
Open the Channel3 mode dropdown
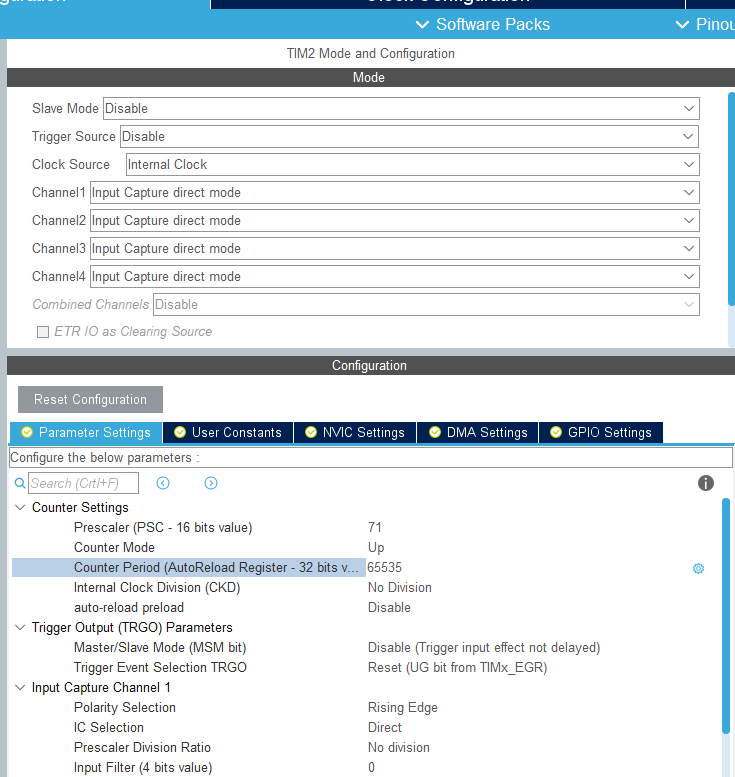click(x=395, y=248)
